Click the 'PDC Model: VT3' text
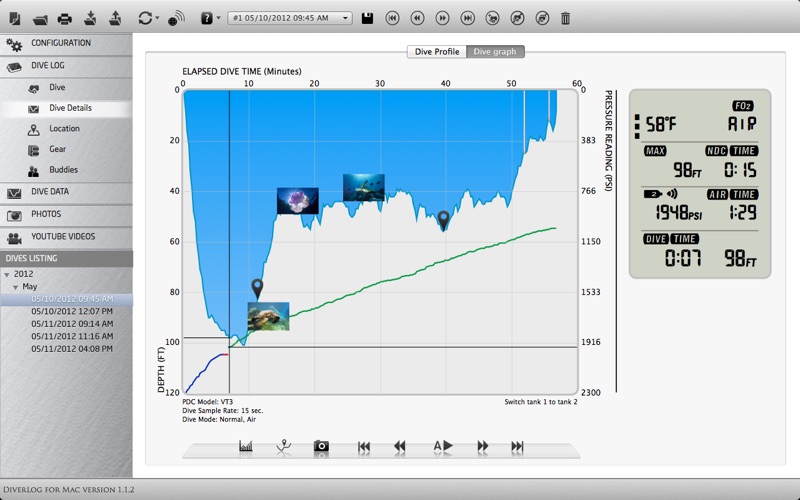 208,402
